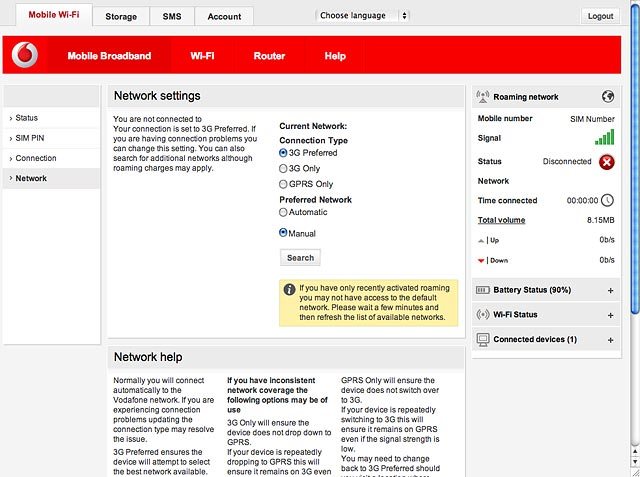
Task: Click the Total volume link
Action: (x=501, y=220)
